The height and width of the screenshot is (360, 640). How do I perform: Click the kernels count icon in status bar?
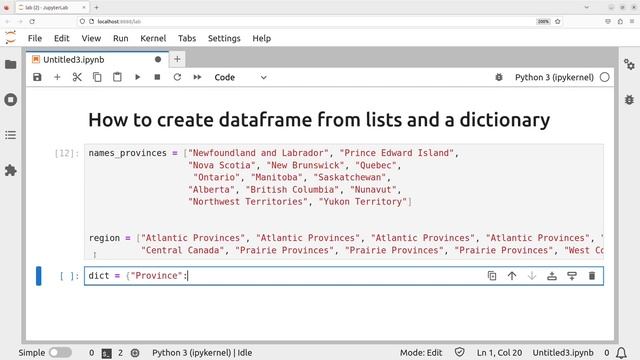click(x=135, y=353)
